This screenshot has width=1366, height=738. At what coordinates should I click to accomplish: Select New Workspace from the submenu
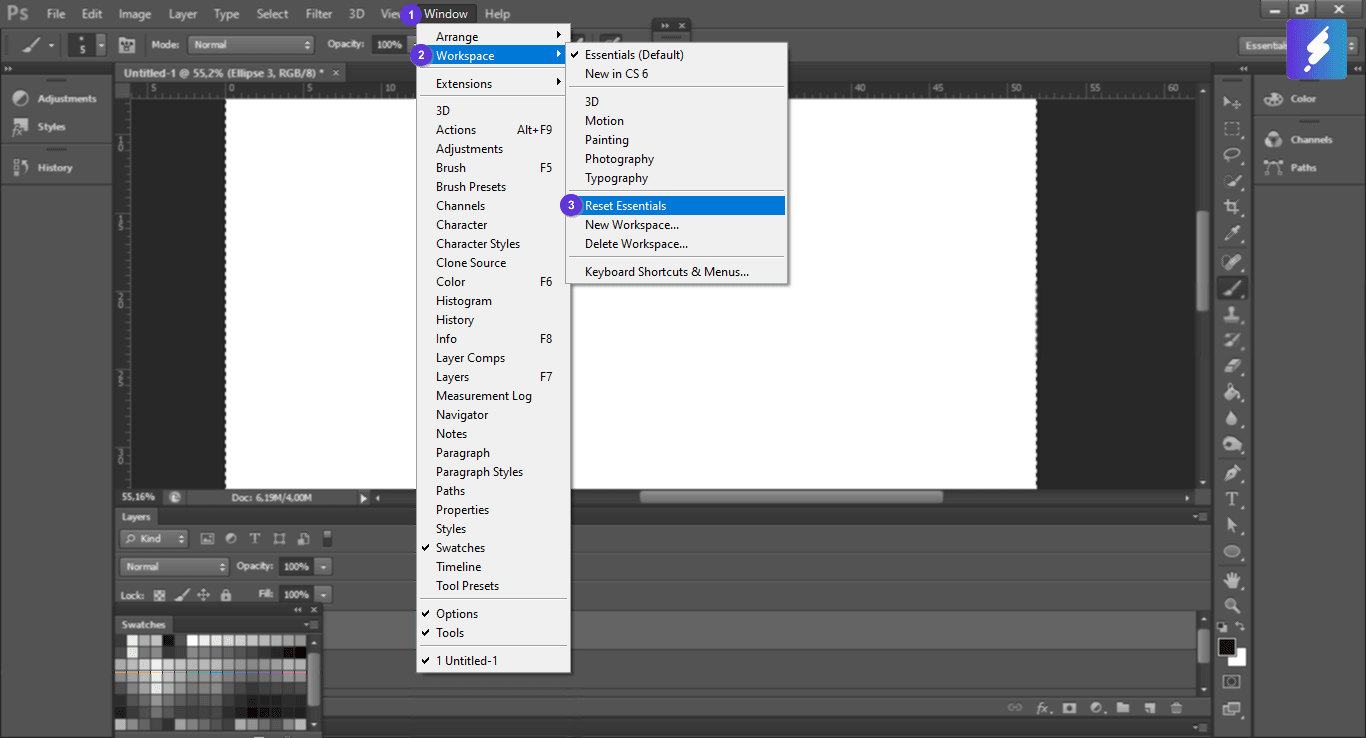(x=631, y=224)
